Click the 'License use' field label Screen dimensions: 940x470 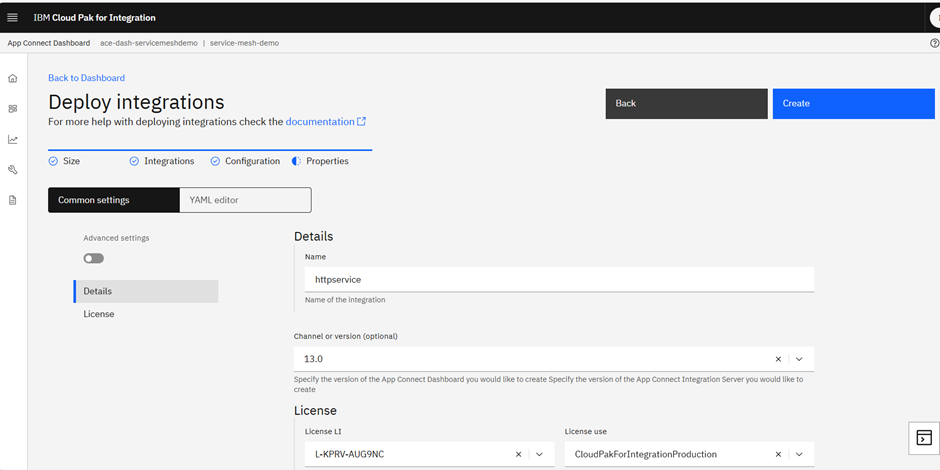coord(586,432)
